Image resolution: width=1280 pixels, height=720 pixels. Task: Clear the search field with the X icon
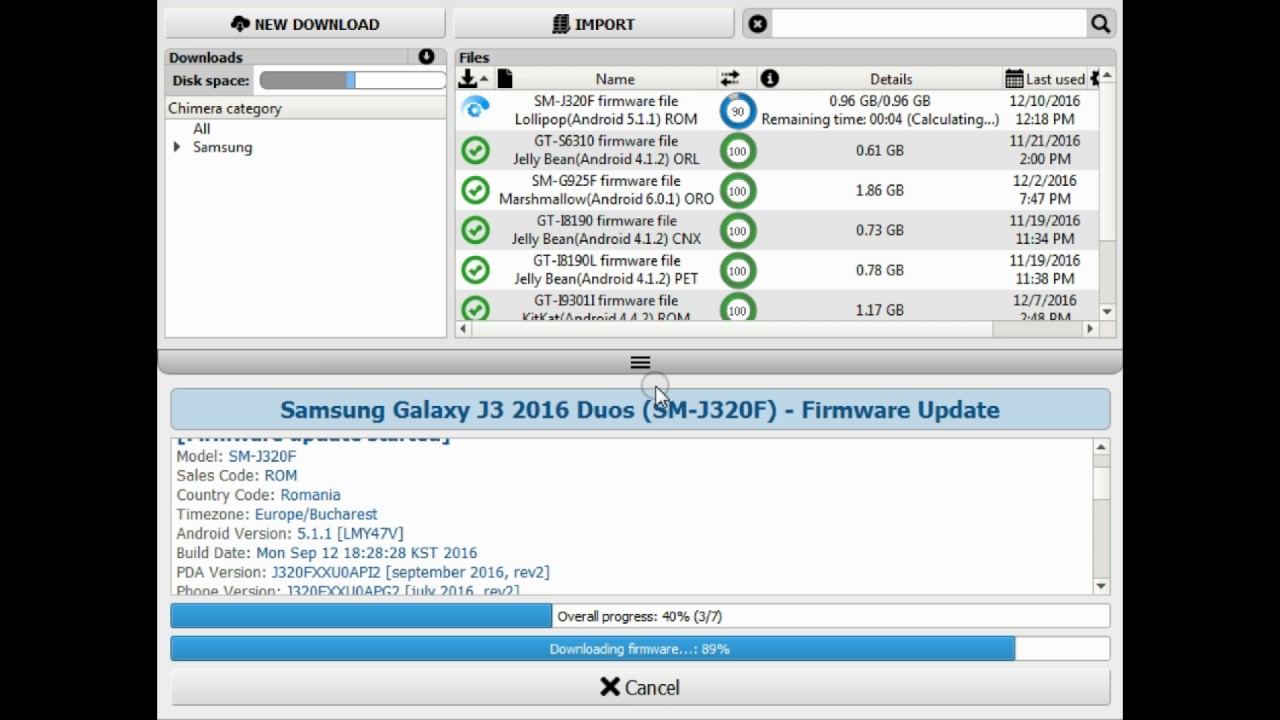[x=758, y=24]
